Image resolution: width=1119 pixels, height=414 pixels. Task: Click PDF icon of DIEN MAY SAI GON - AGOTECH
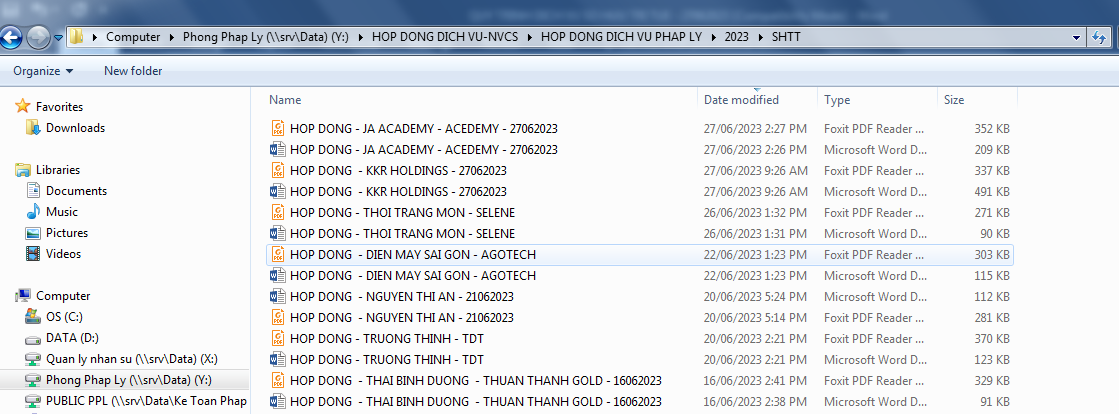(278, 254)
